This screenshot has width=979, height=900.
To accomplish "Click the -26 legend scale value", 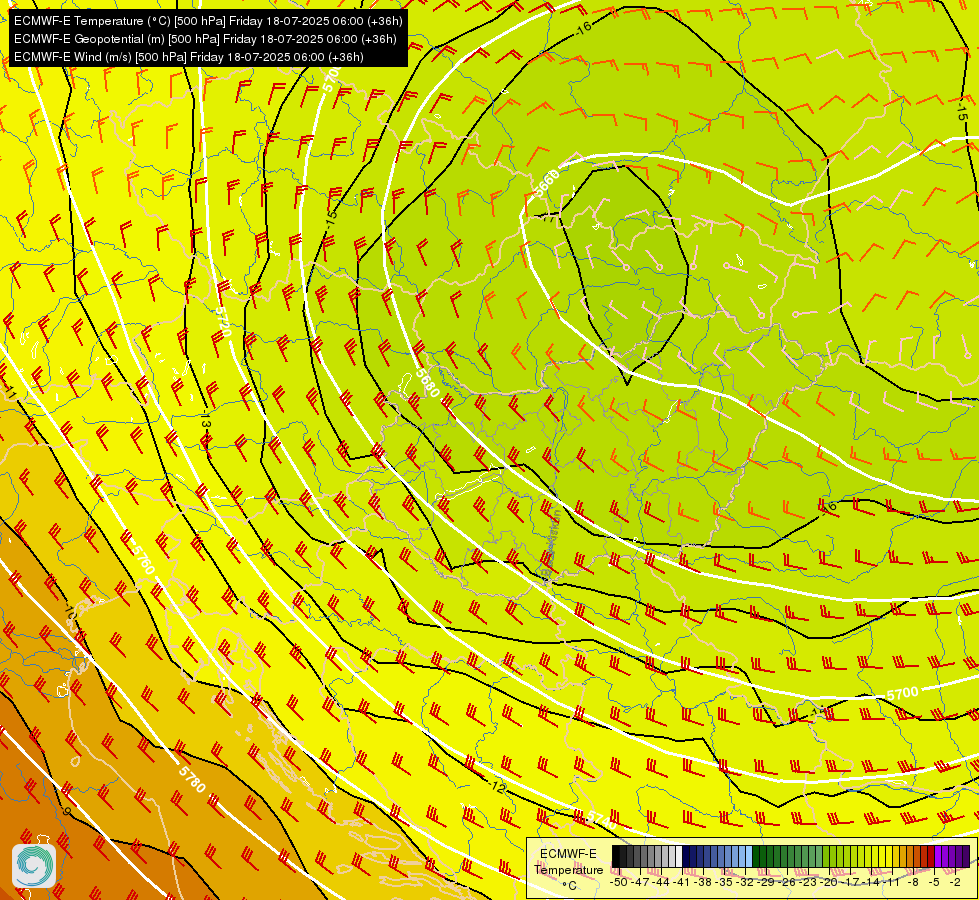I will coord(787,882).
